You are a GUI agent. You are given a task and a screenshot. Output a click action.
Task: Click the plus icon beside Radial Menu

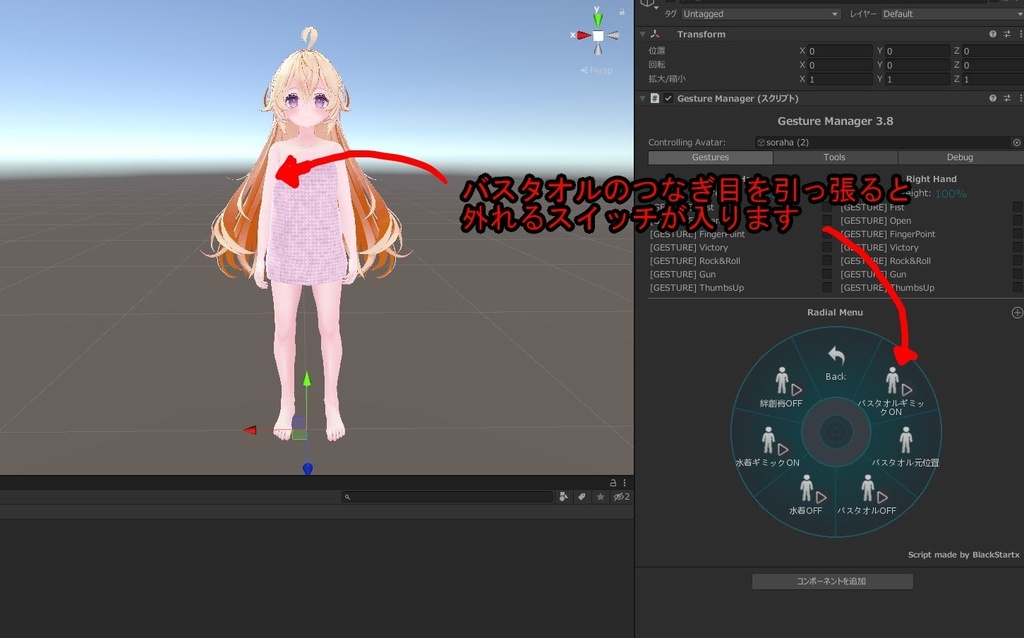click(1016, 312)
